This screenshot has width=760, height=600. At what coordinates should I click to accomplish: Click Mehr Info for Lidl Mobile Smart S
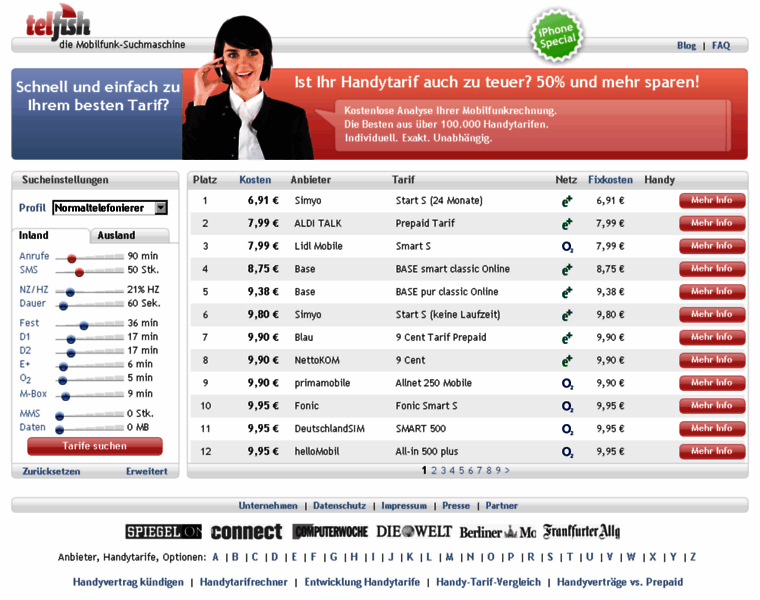pos(712,246)
